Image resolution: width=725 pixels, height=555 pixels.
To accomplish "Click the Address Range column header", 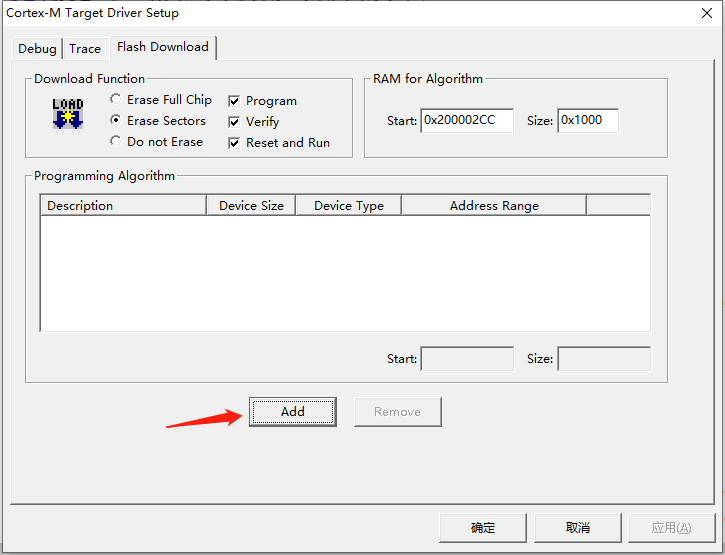I will pyautogui.click(x=494, y=205).
